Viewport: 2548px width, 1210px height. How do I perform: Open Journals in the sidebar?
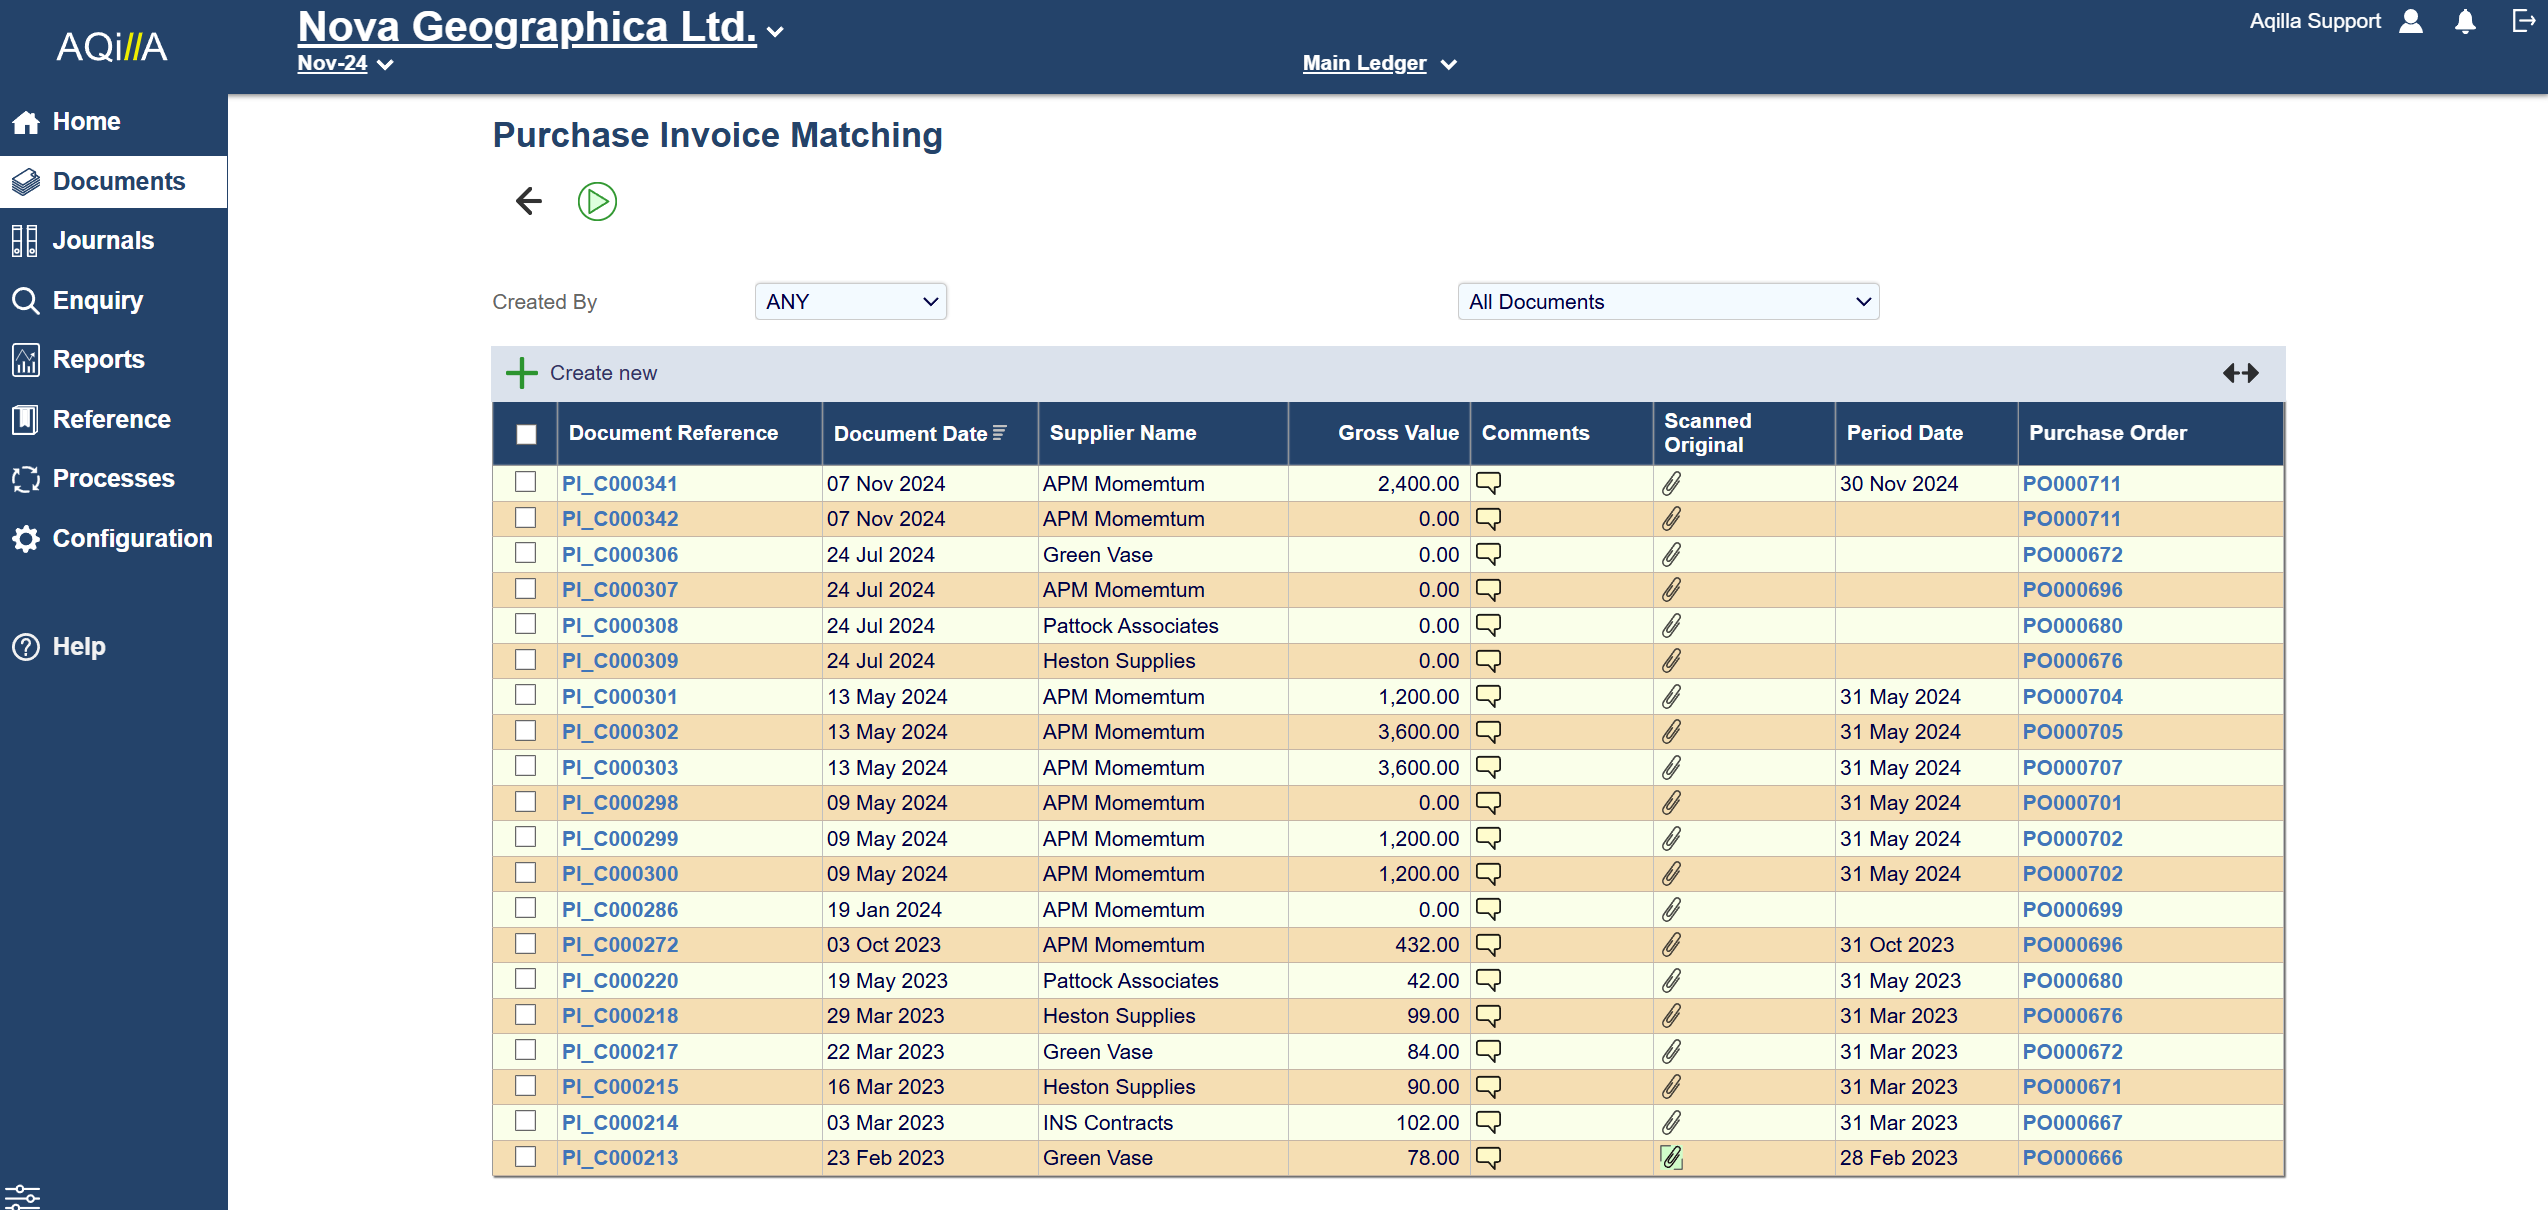[103, 240]
